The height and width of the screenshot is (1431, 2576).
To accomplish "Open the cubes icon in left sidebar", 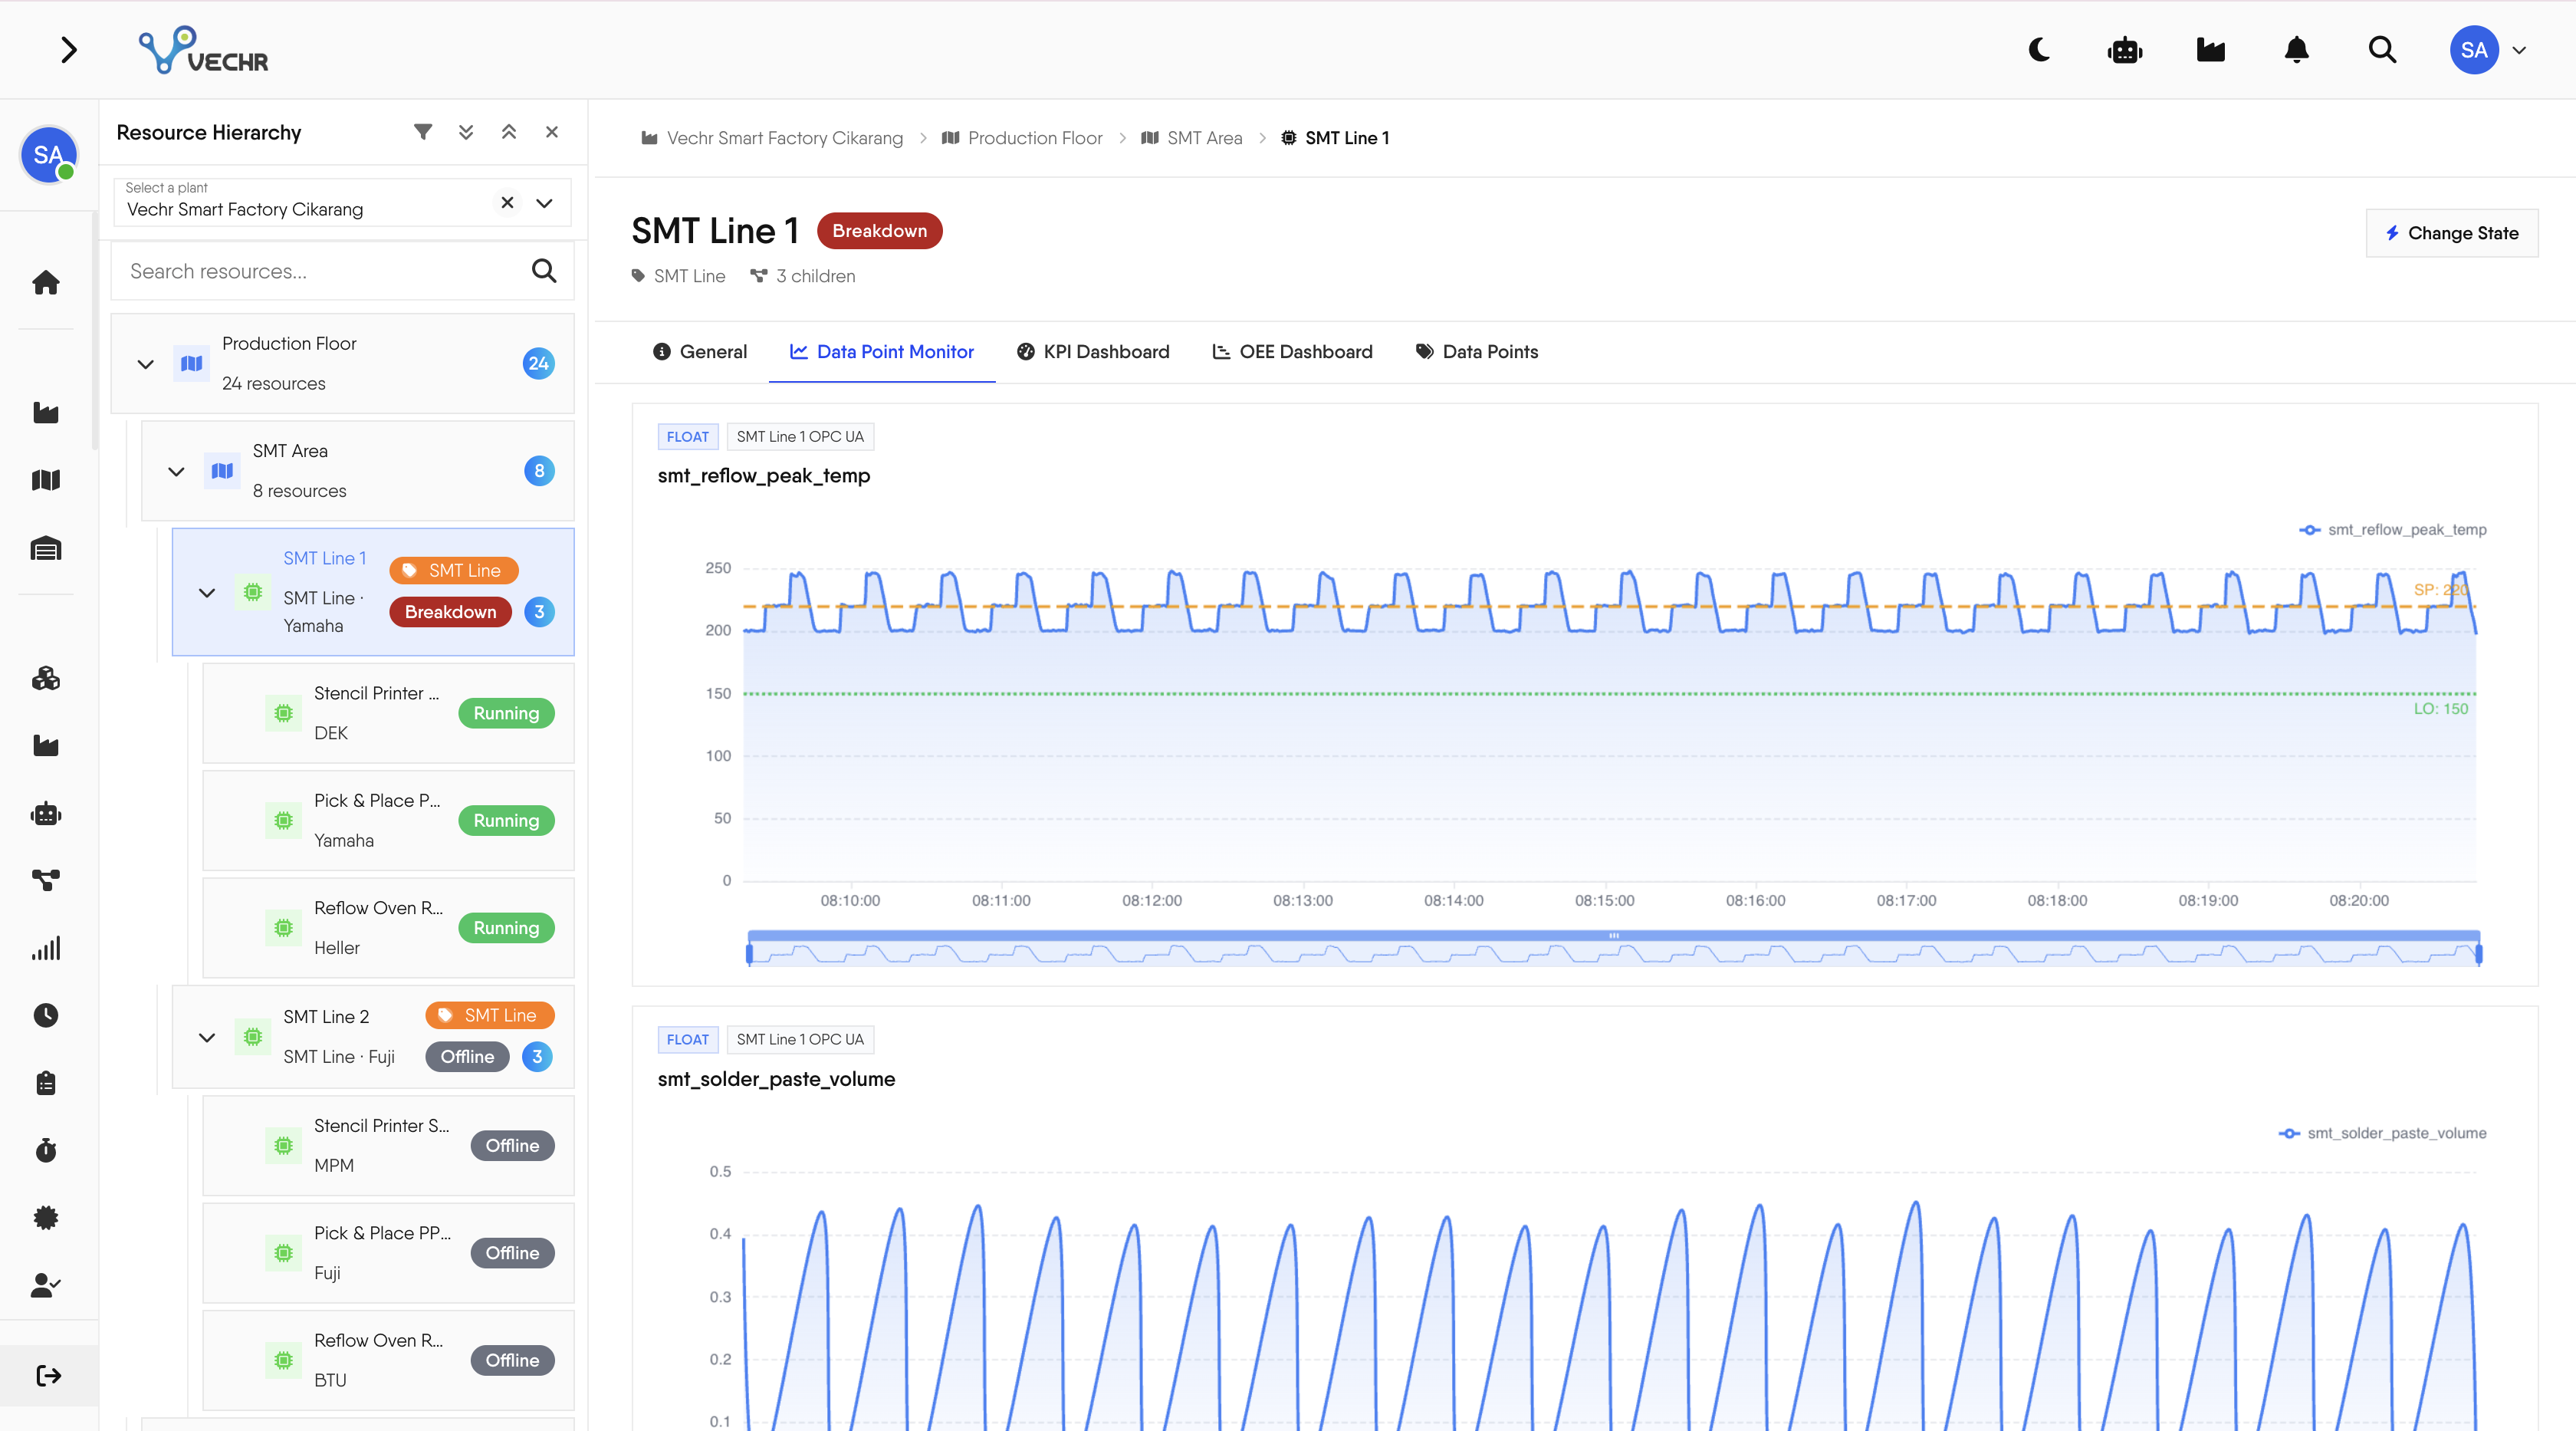I will pos(46,679).
